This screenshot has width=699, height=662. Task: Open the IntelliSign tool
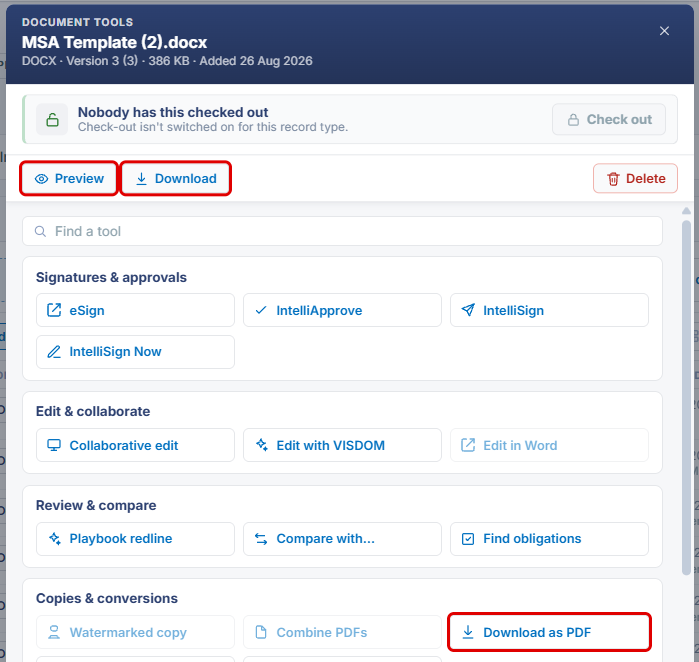(x=549, y=310)
